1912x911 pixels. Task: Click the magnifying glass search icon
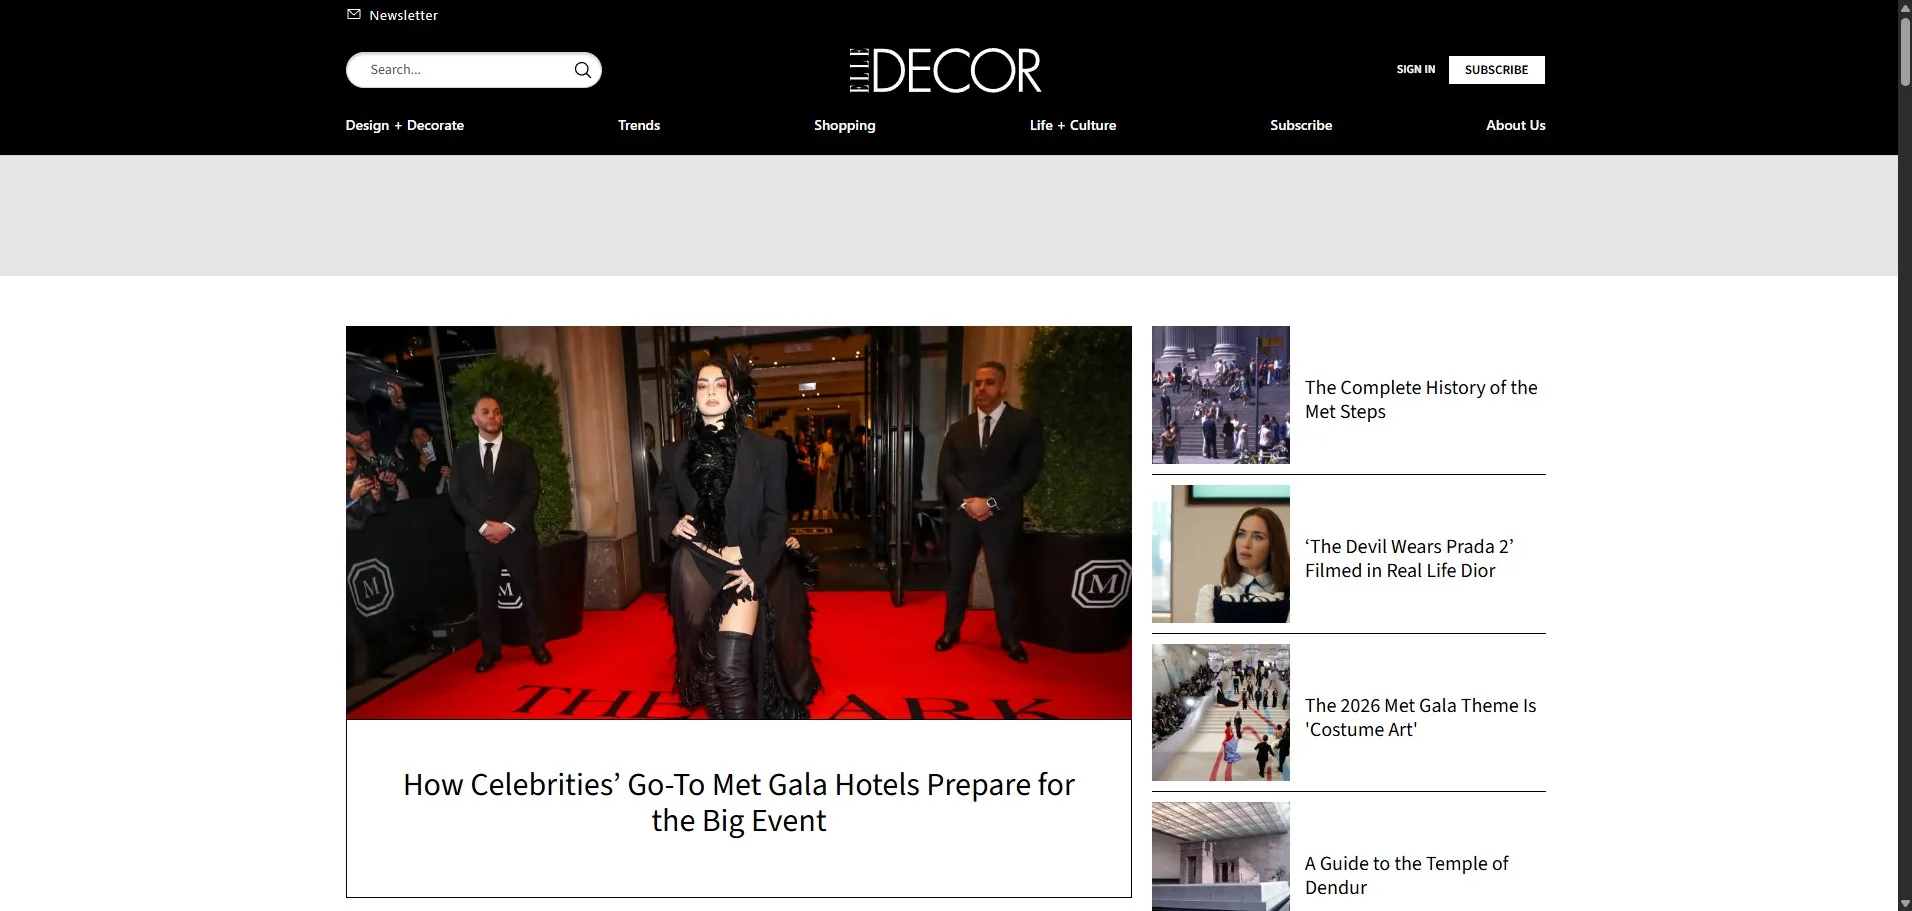click(583, 70)
